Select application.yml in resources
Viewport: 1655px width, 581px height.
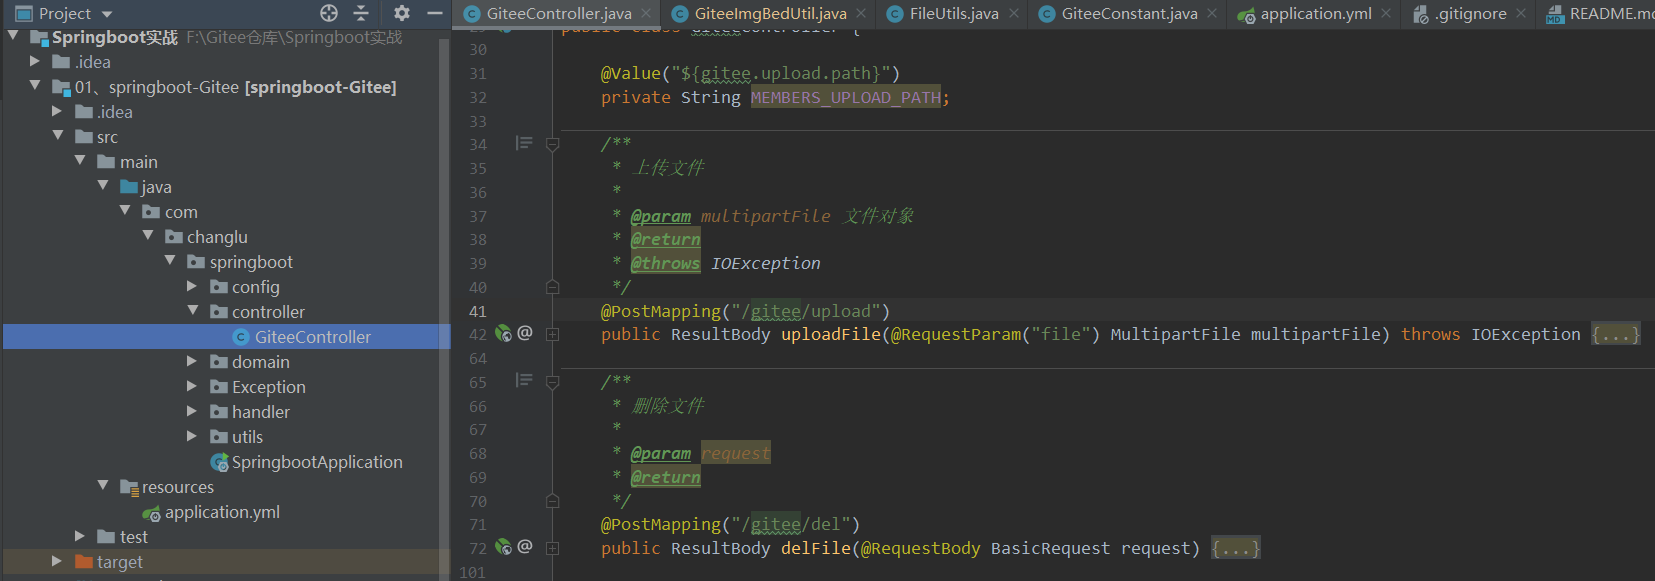point(222,512)
